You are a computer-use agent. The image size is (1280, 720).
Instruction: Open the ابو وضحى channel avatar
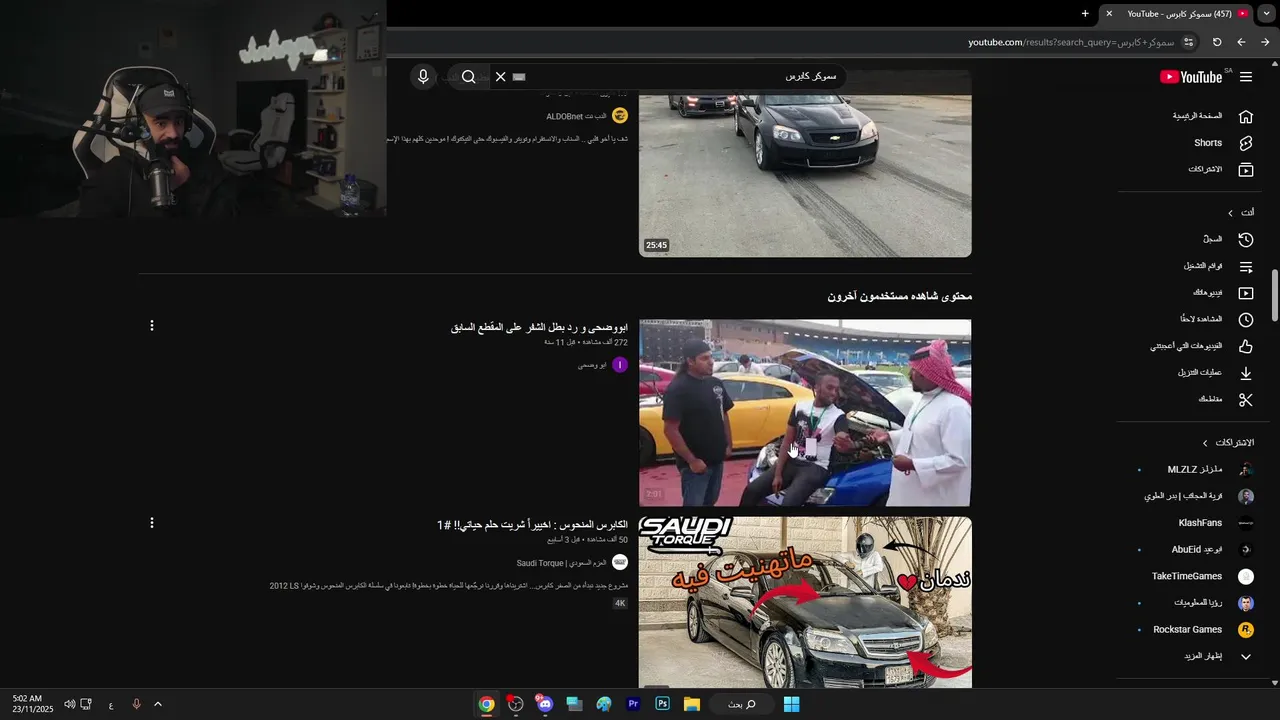[620, 365]
